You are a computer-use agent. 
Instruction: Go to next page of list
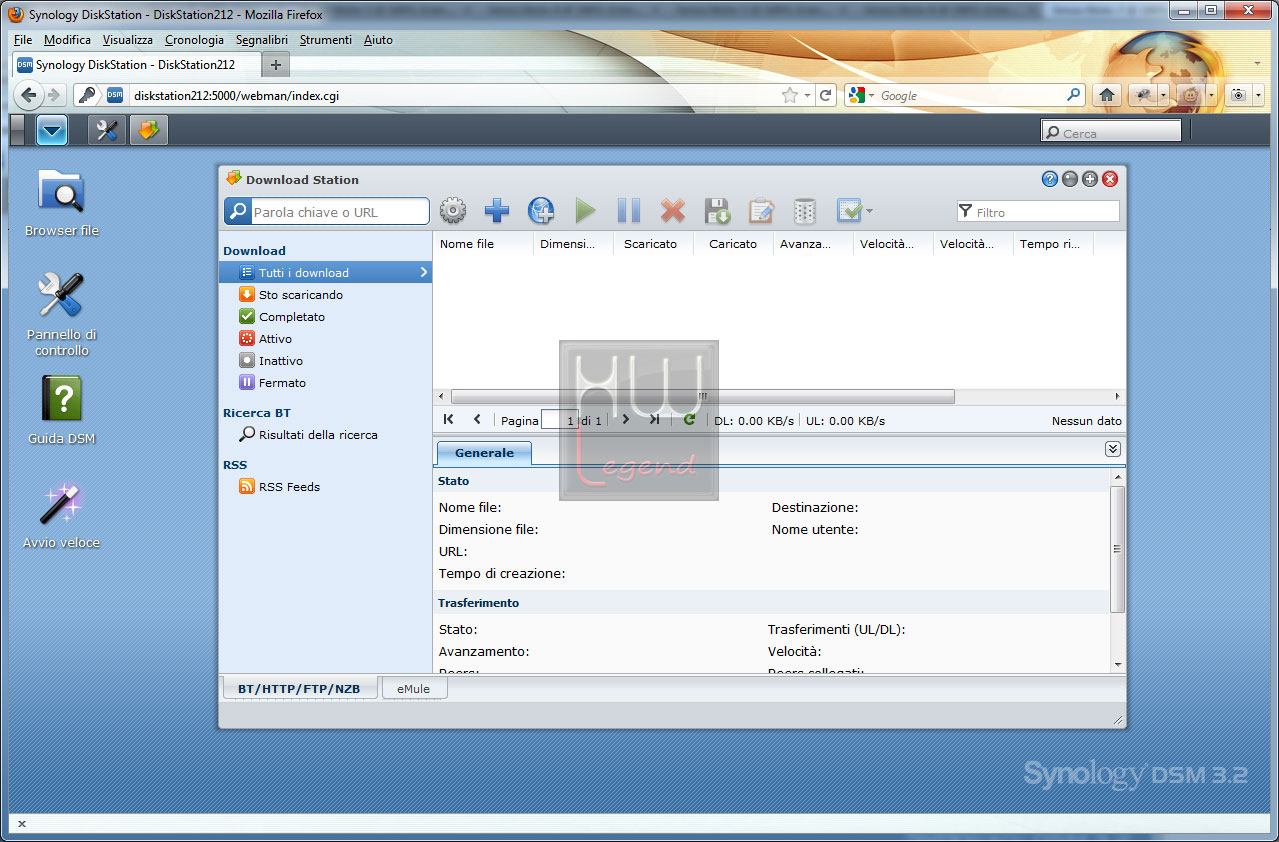pyautogui.click(x=626, y=420)
